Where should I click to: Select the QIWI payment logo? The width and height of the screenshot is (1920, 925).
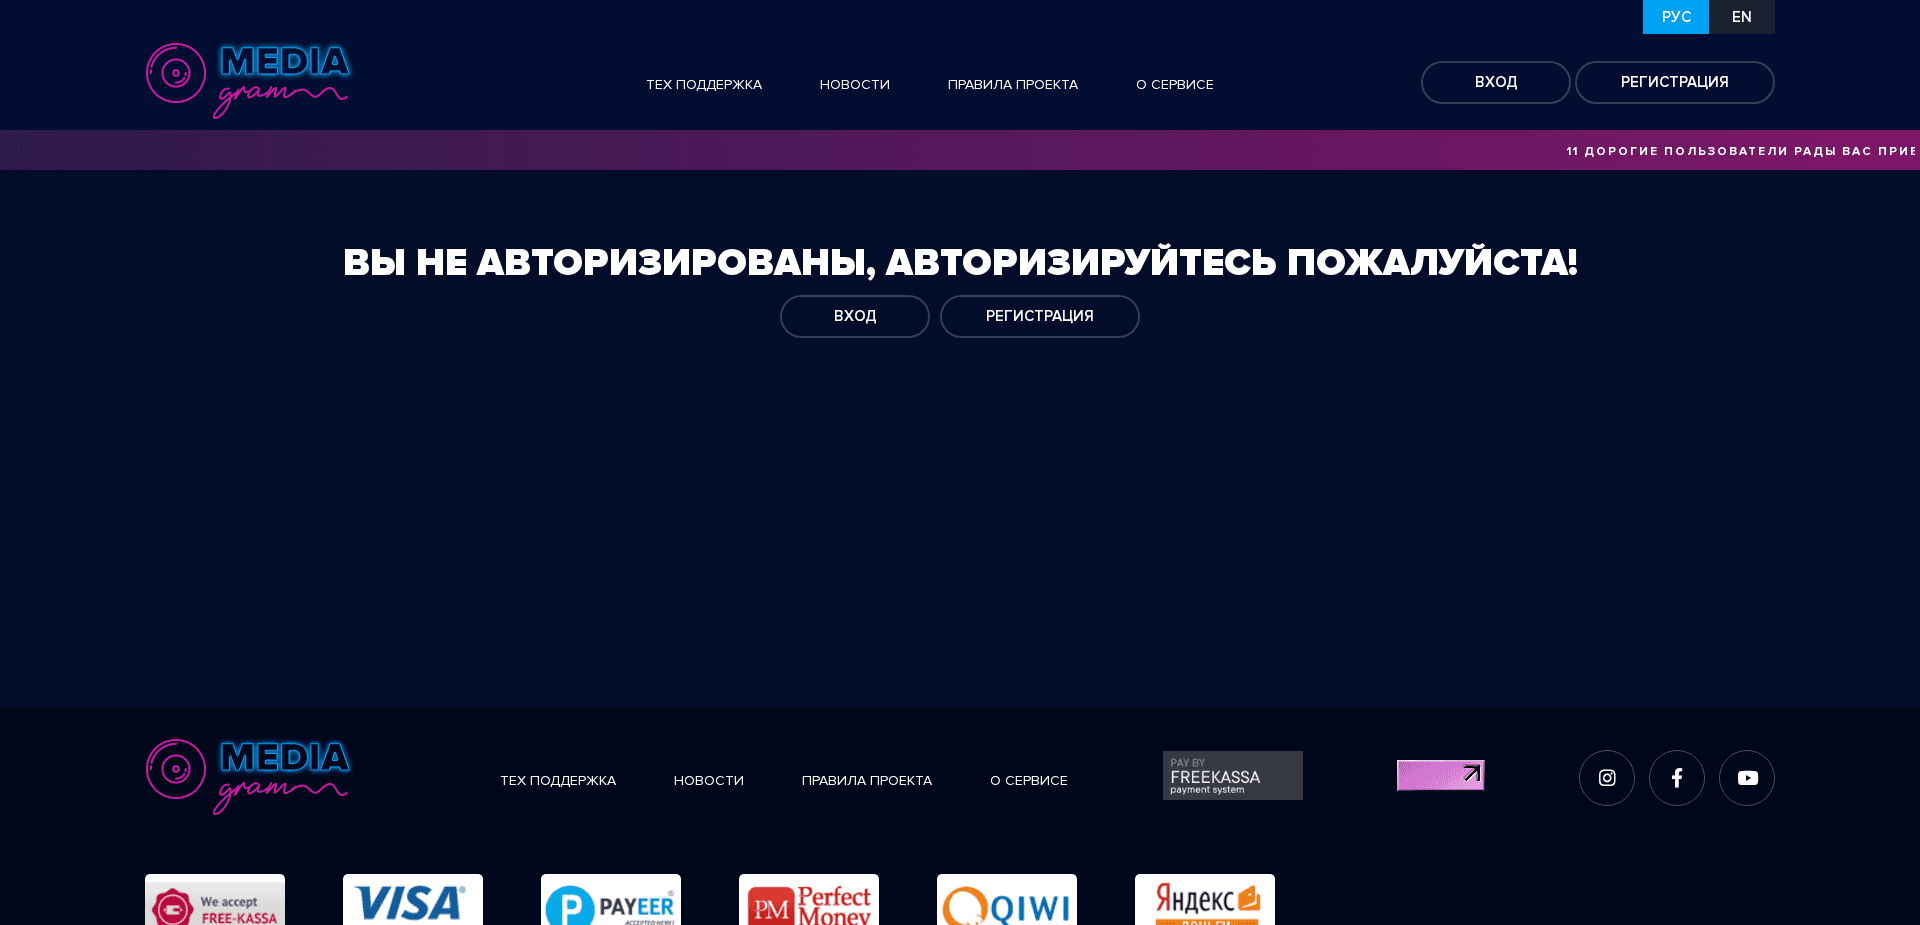click(1006, 903)
